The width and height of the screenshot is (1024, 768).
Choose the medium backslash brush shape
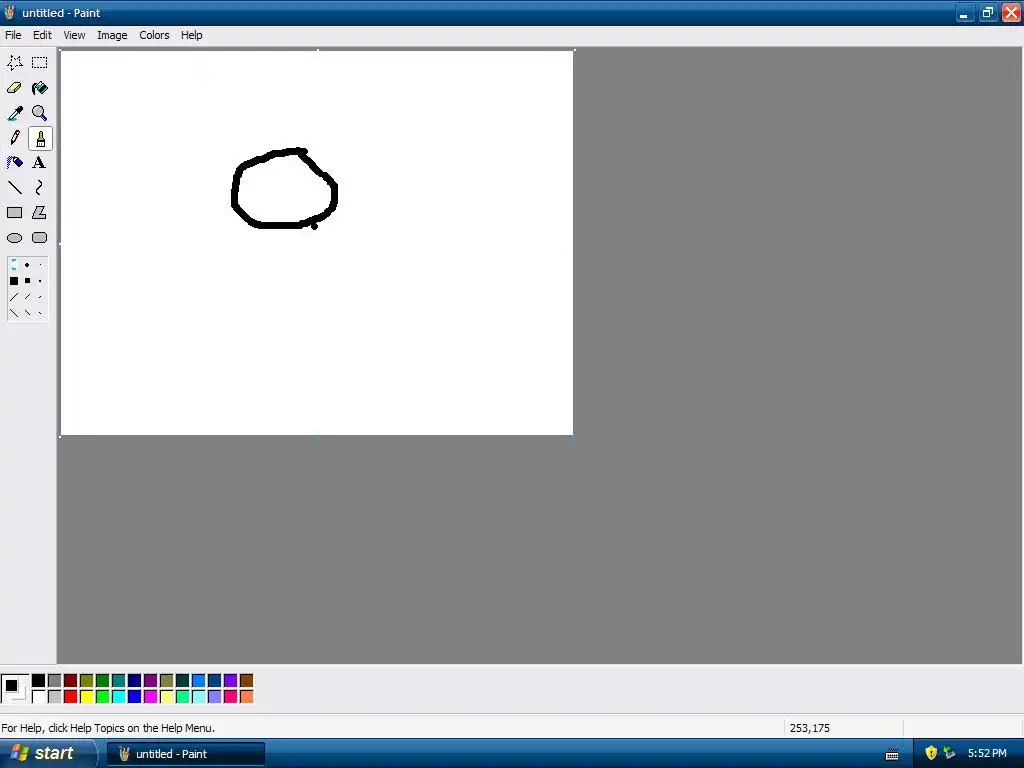coord(27,313)
